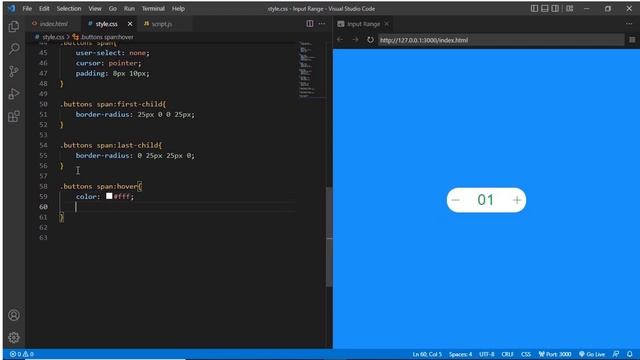Click the #fff color swatch
This screenshot has height=360, width=640.
(109, 196)
